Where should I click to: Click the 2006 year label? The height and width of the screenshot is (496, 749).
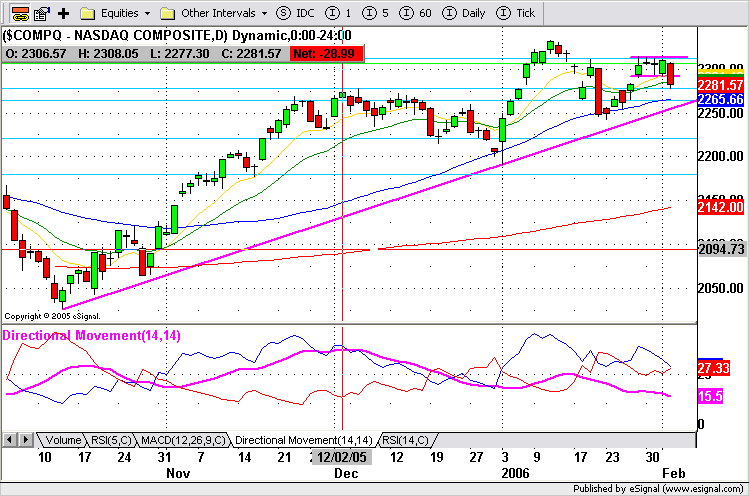coord(515,473)
